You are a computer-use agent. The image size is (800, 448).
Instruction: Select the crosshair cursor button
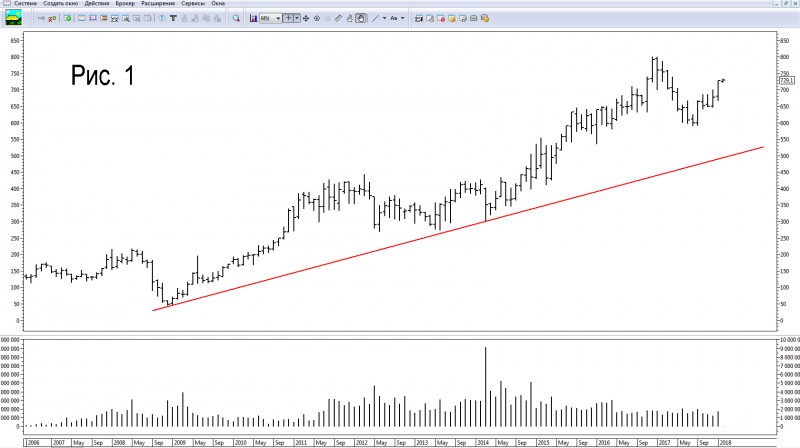pyautogui.click(x=288, y=18)
